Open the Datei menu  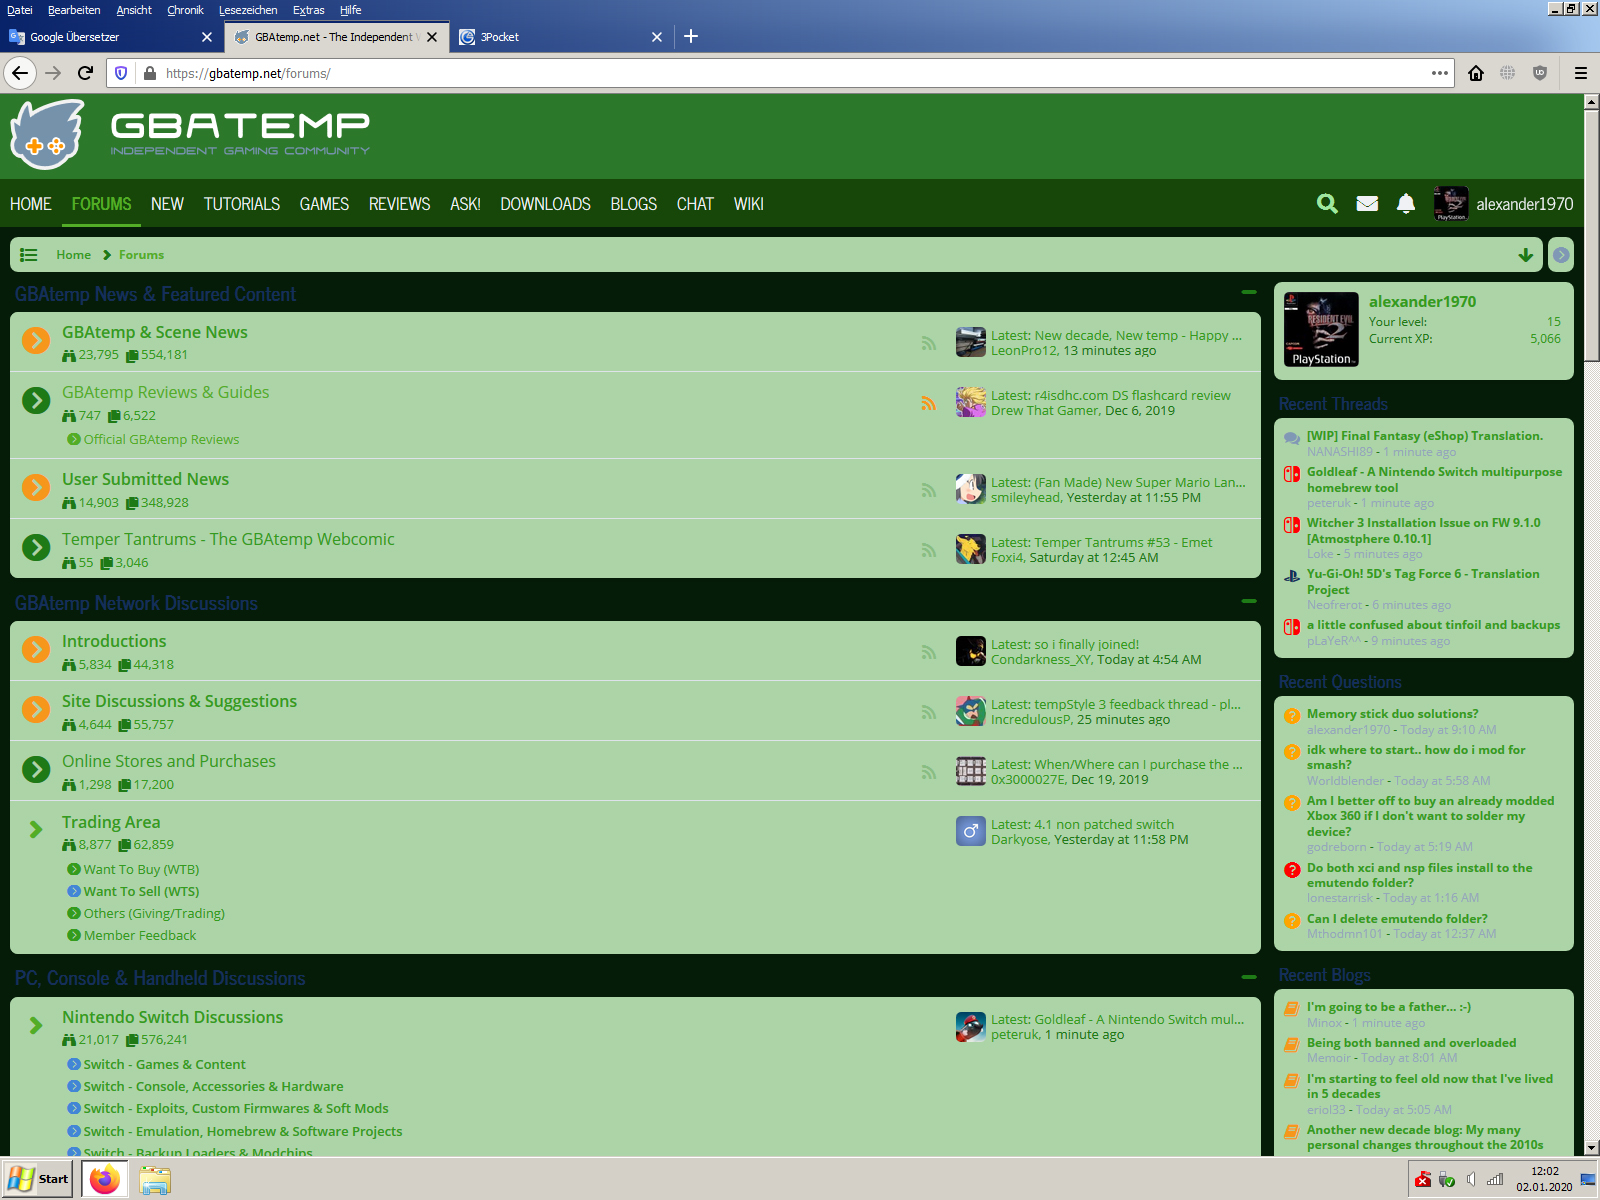click(x=20, y=10)
